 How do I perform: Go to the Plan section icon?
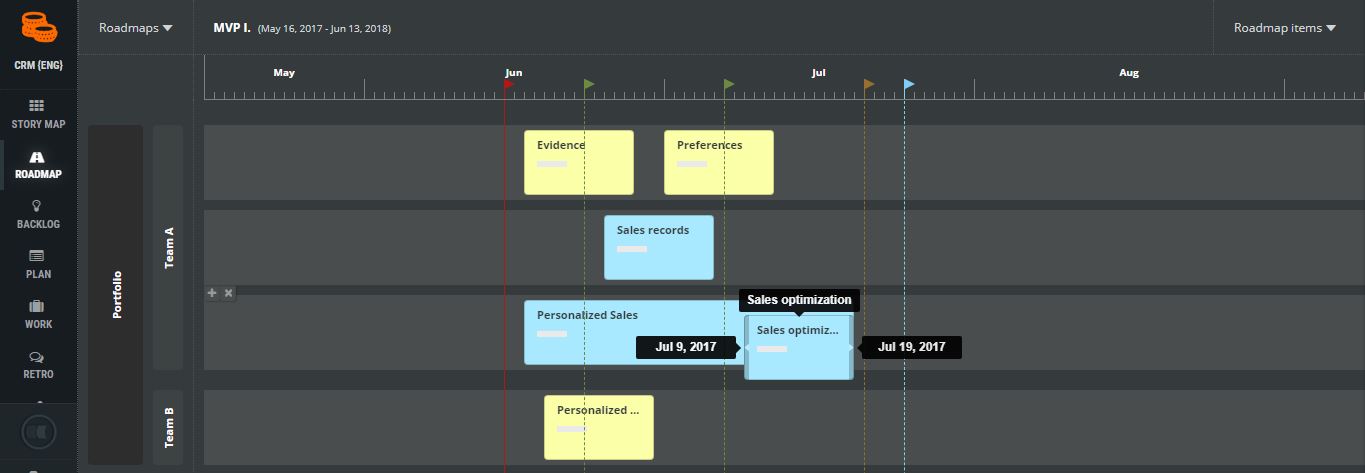click(x=37, y=256)
